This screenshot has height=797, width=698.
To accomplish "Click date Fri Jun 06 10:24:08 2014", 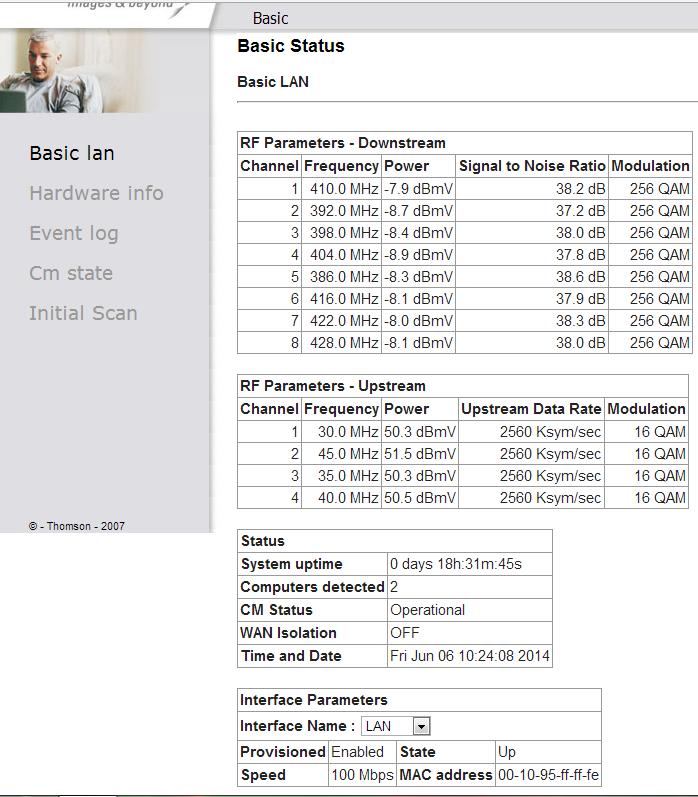I will point(470,656).
